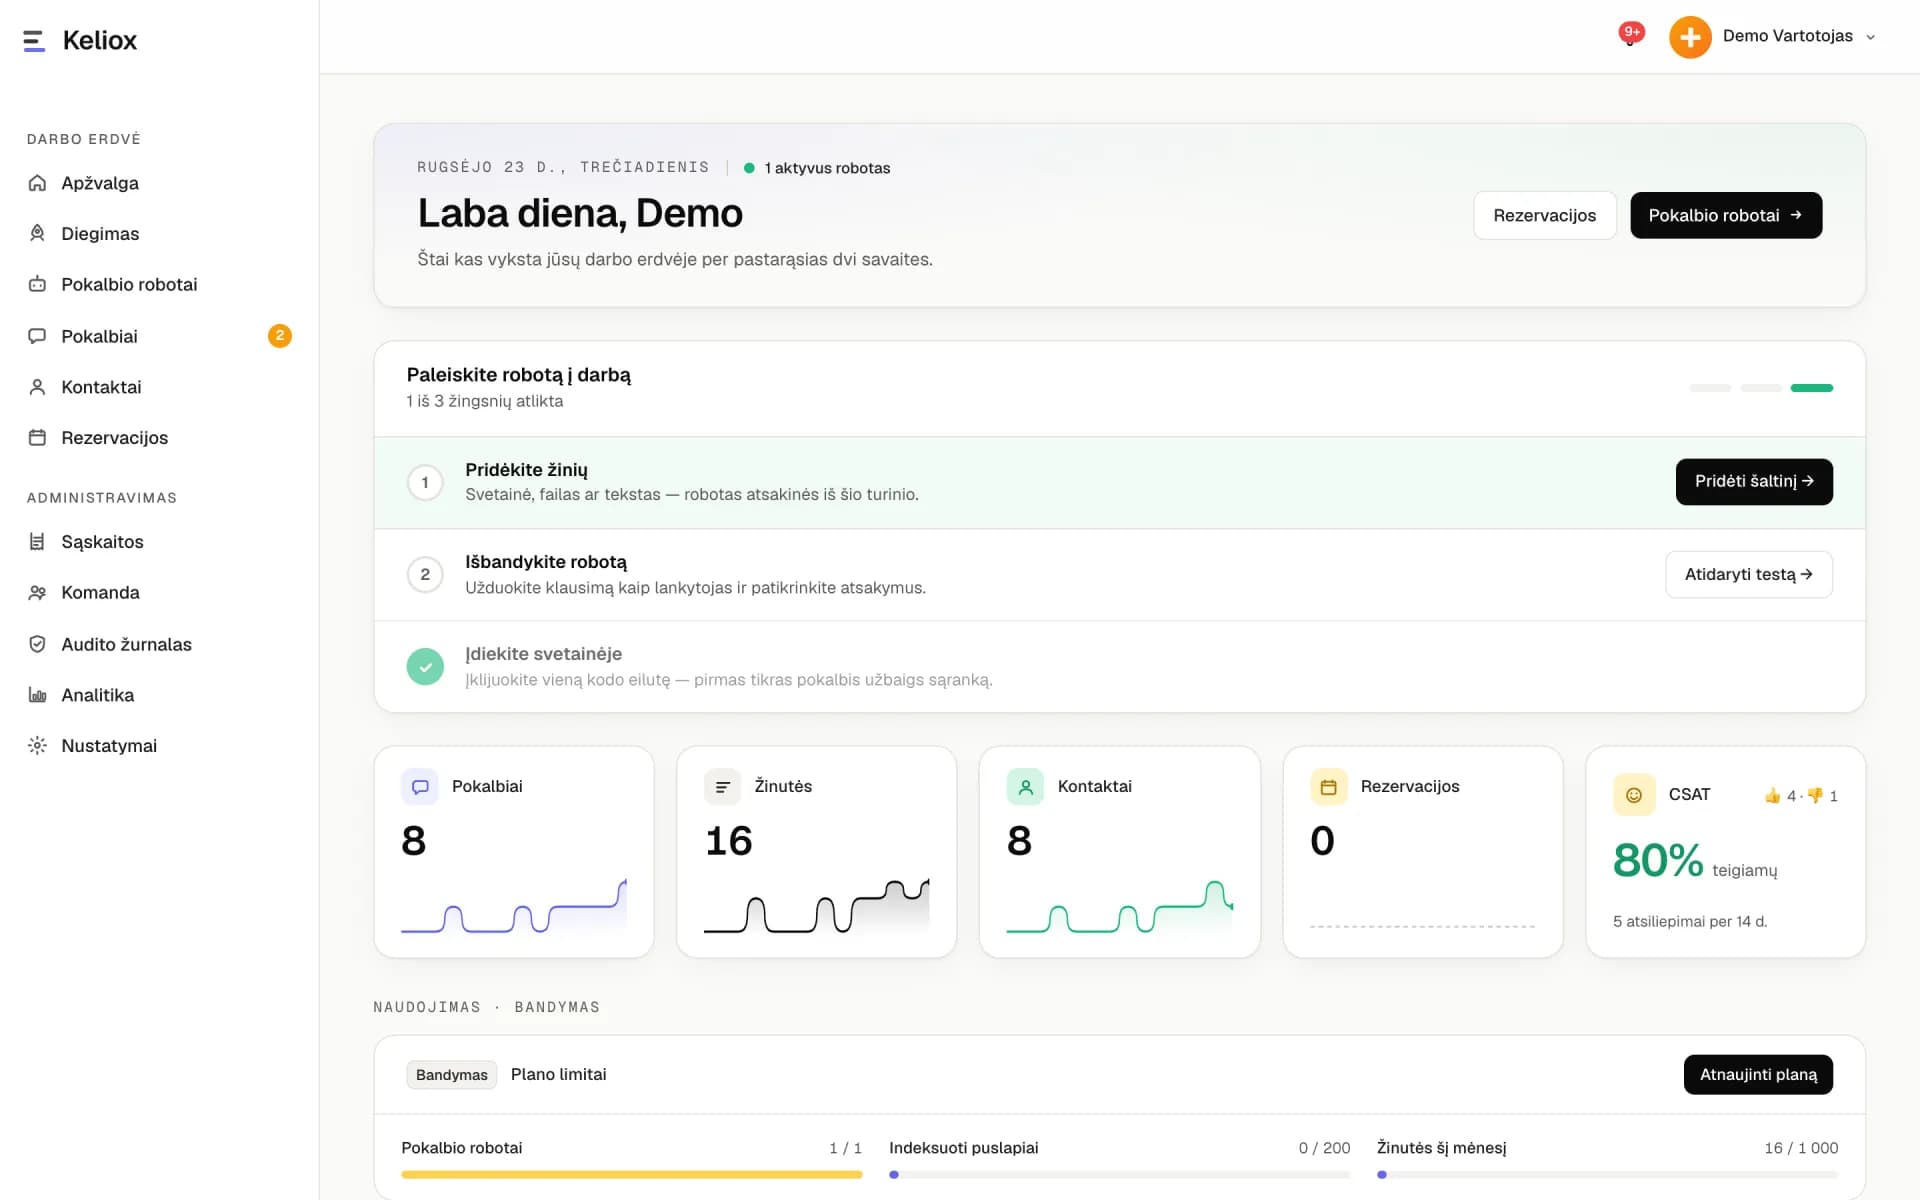Click the Analitika chart icon

[x=37, y=695]
